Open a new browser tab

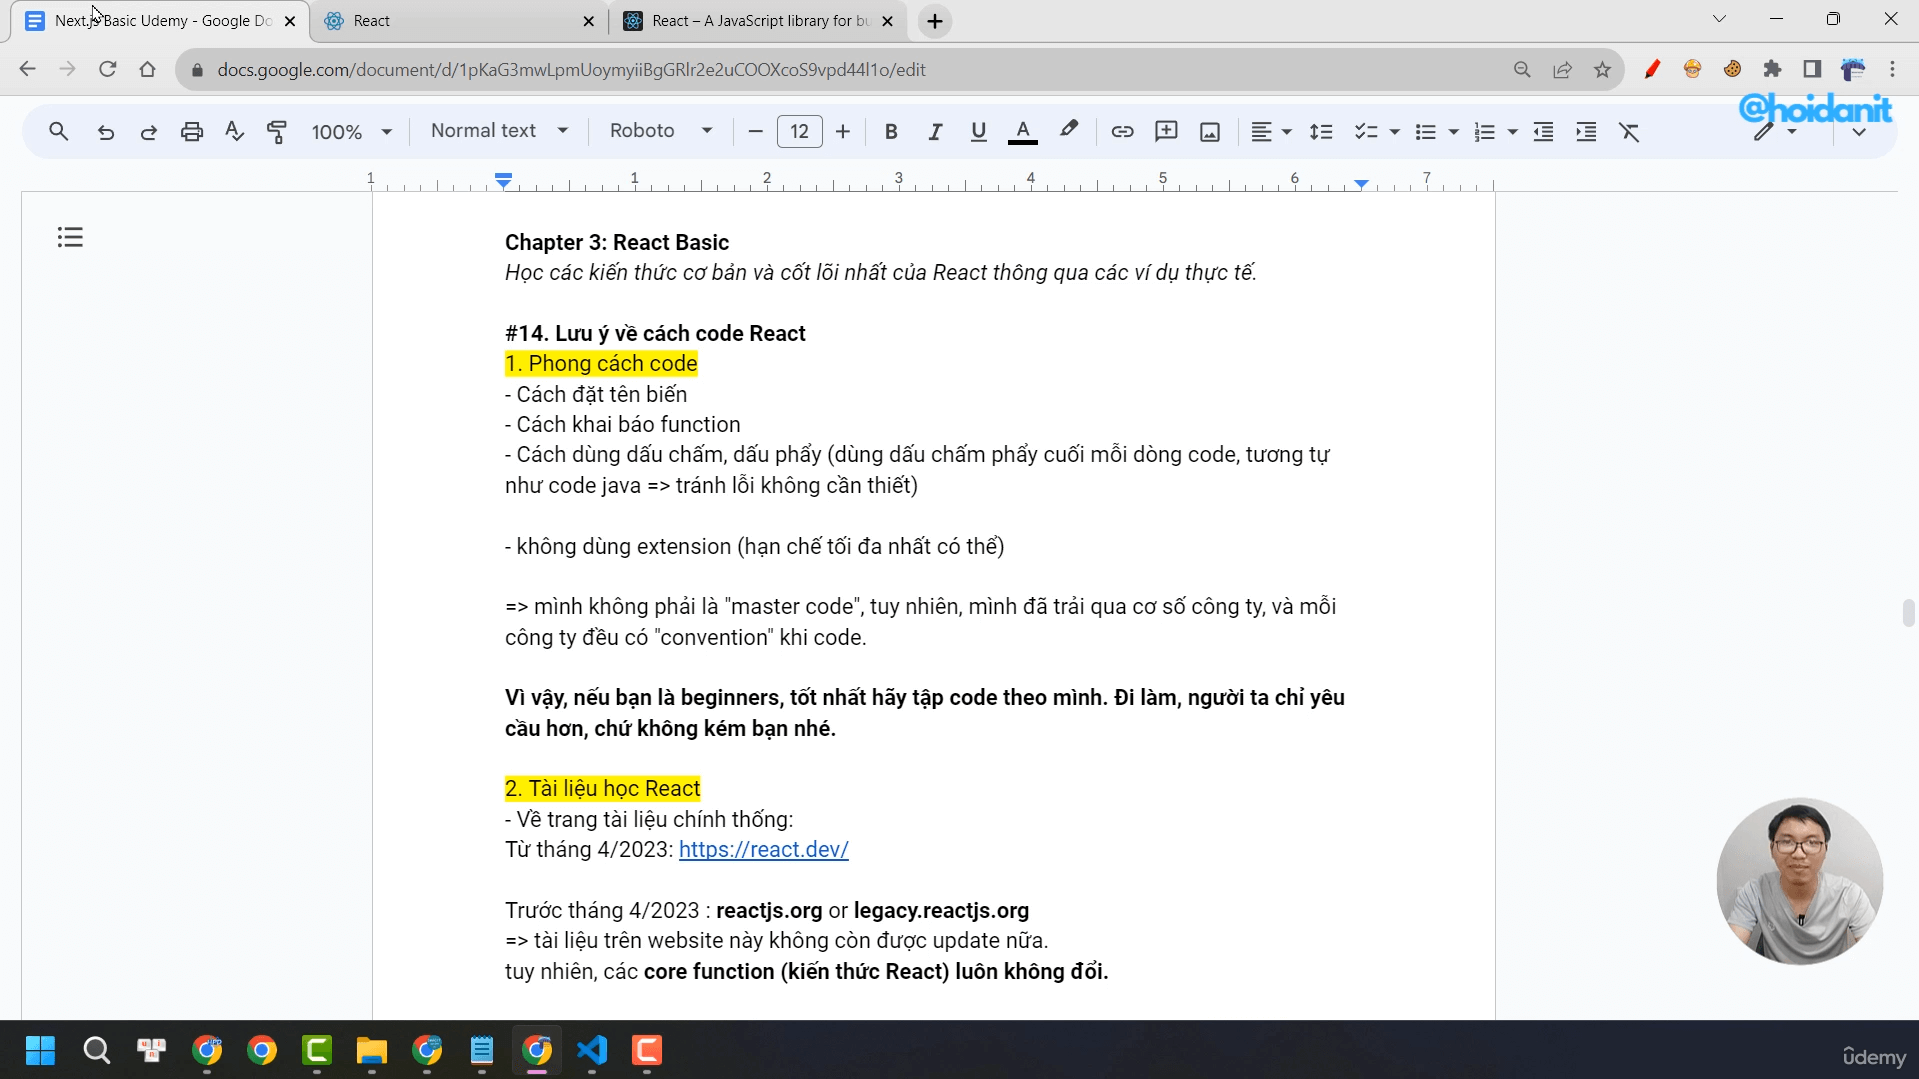(x=935, y=21)
